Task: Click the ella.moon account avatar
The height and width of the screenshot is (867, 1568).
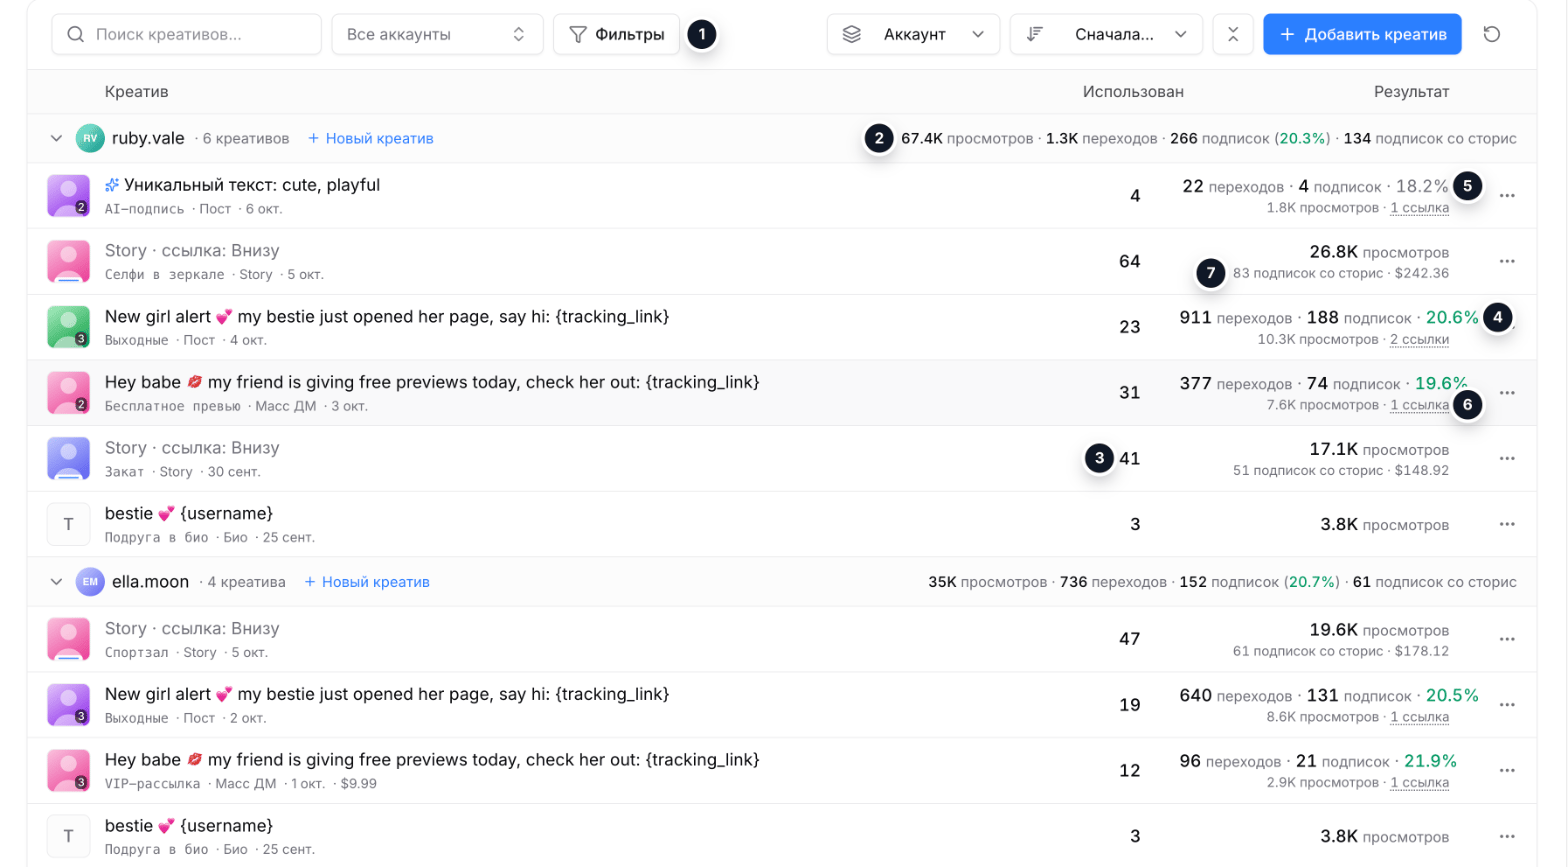Action: pyautogui.click(x=90, y=582)
